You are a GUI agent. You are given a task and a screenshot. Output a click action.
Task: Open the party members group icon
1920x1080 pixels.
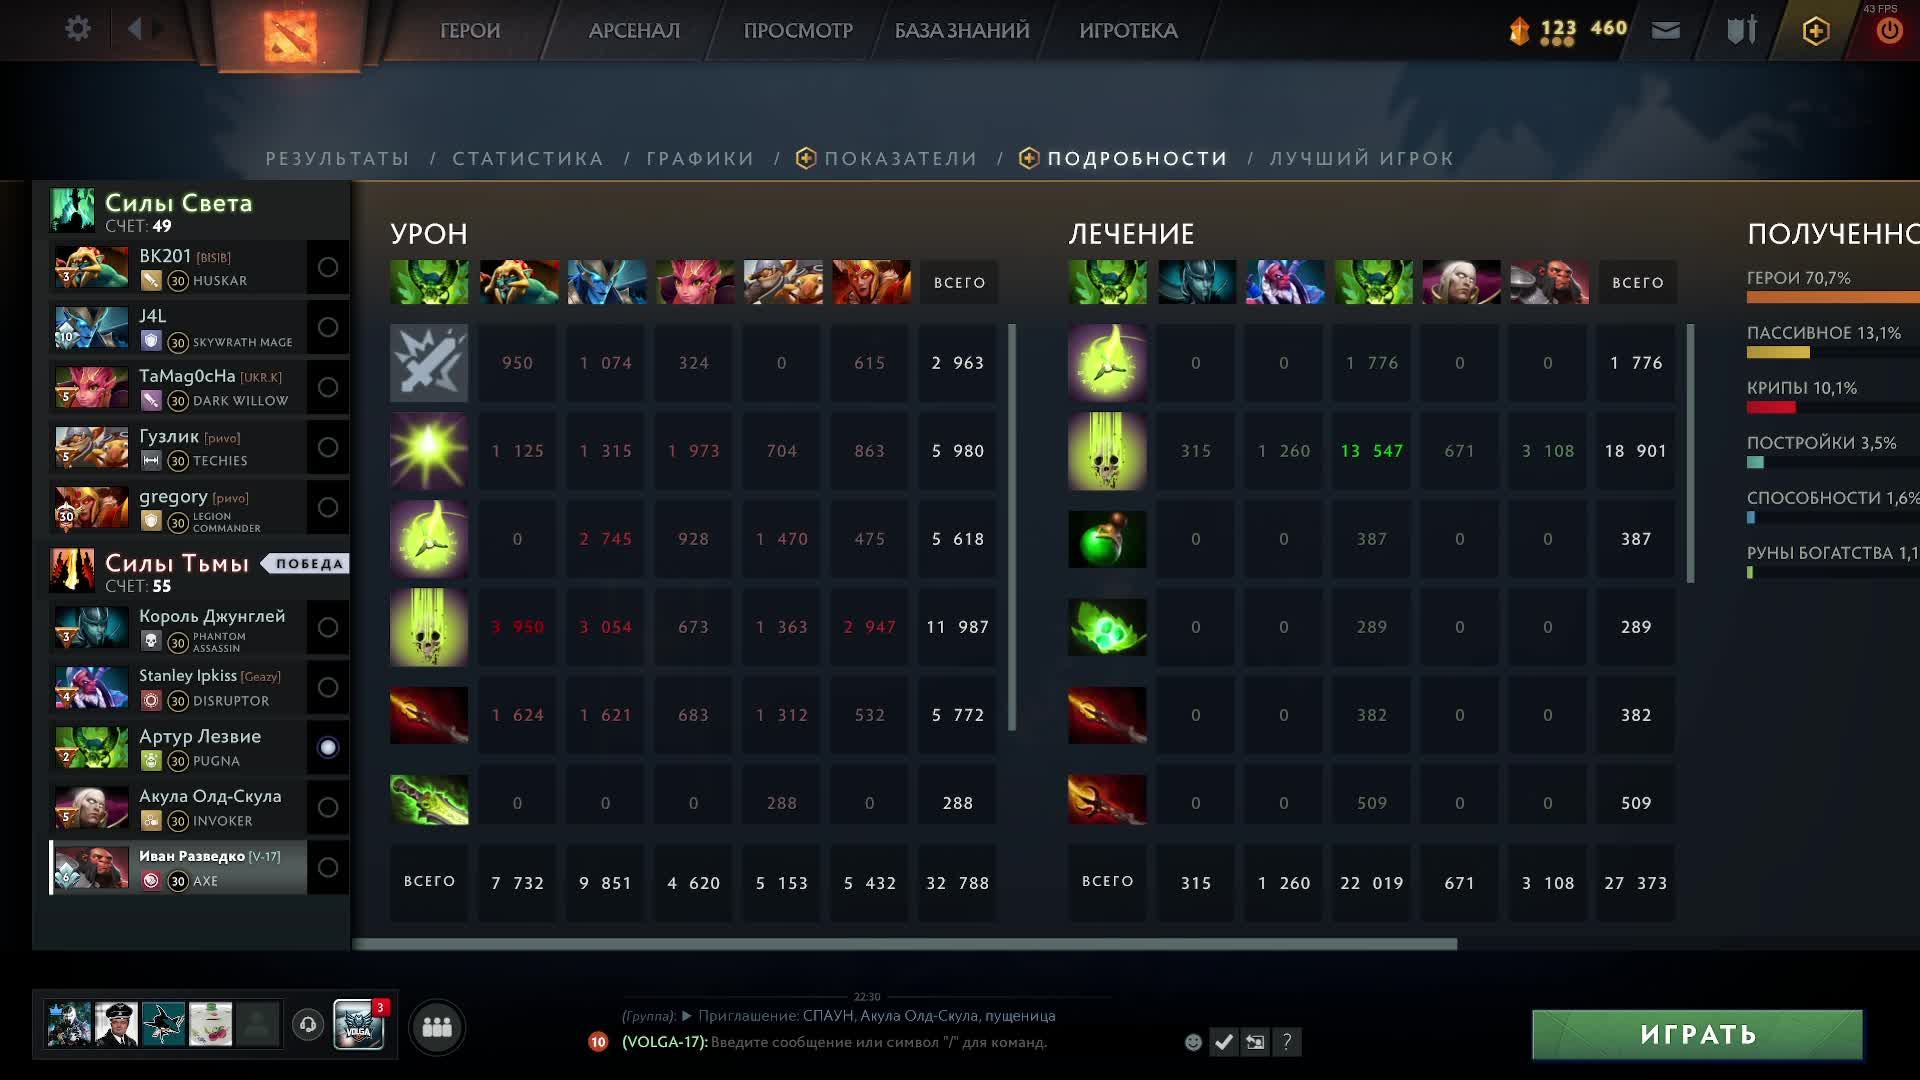click(437, 1027)
